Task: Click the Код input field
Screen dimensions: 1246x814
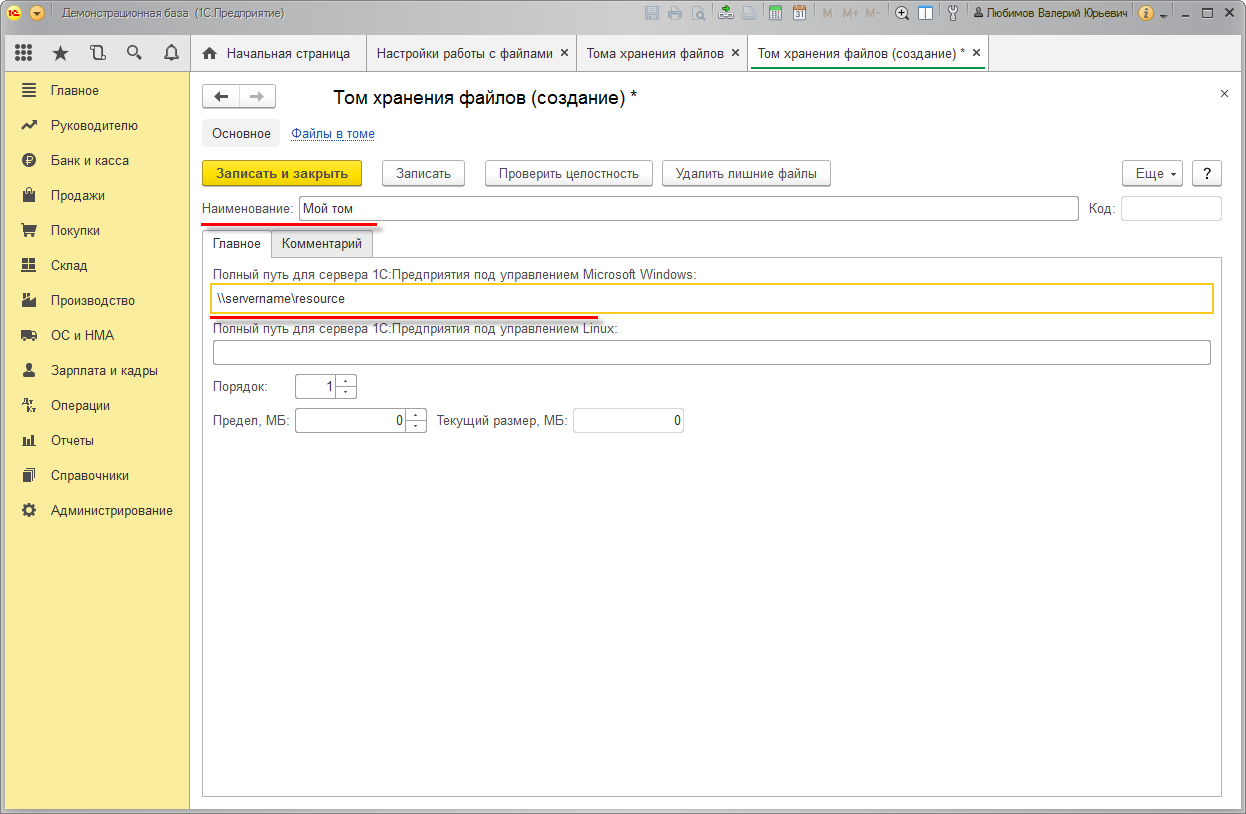Action: (x=1171, y=208)
